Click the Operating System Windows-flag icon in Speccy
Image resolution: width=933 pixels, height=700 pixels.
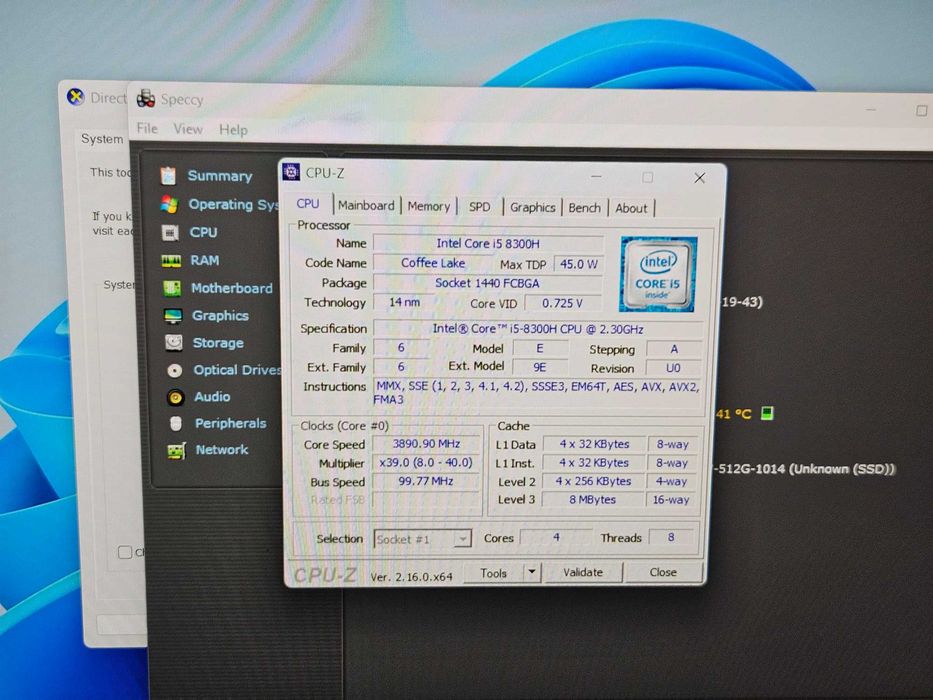(170, 204)
